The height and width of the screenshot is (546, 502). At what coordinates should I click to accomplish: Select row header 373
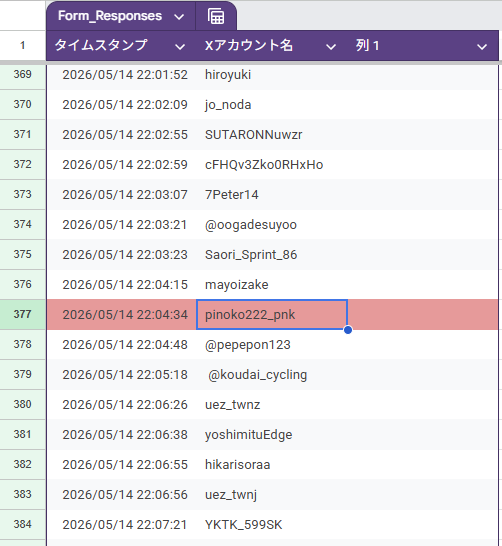(23, 194)
